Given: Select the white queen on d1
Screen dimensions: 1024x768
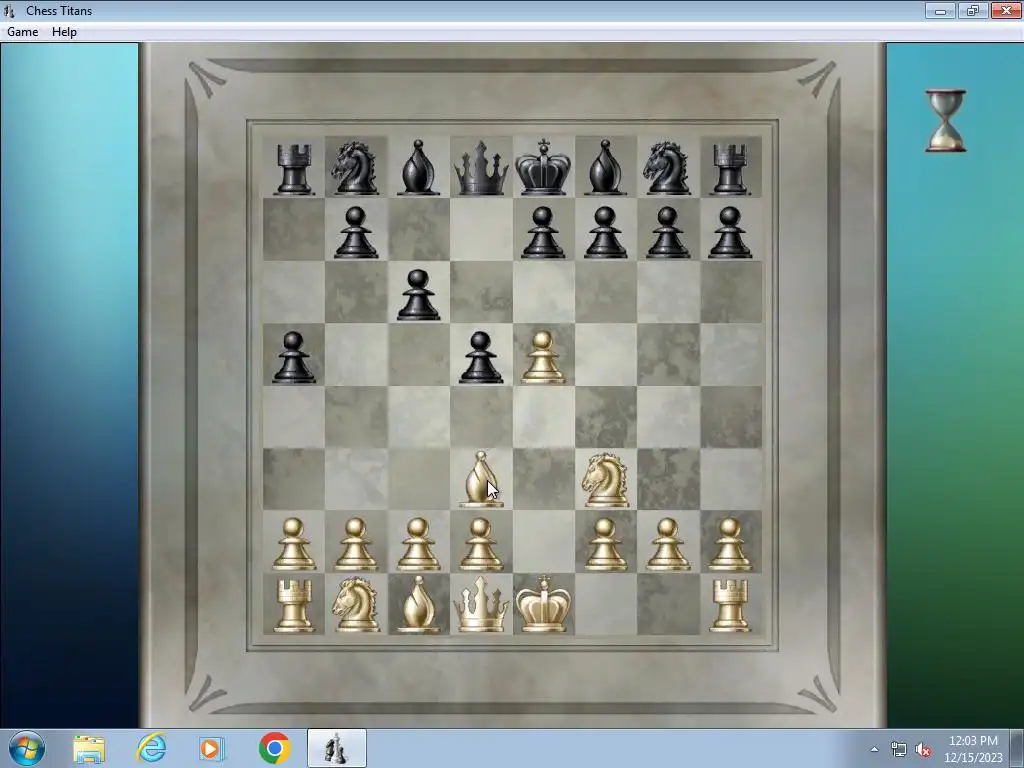Looking at the screenshot, I should (x=481, y=605).
